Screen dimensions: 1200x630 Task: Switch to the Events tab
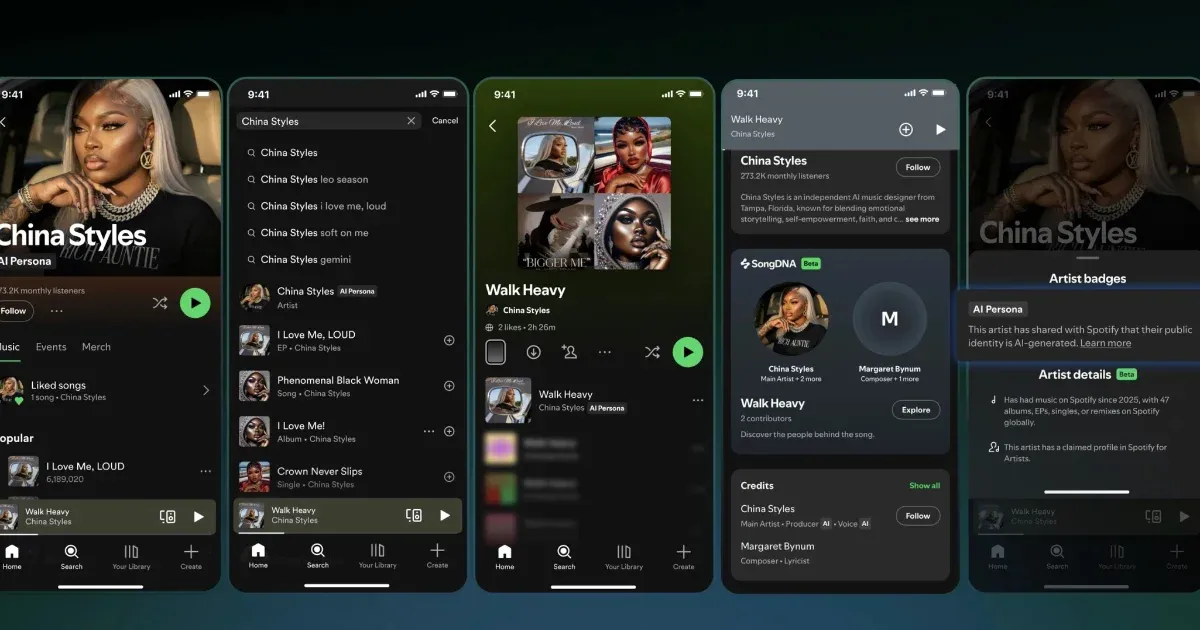(51, 347)
